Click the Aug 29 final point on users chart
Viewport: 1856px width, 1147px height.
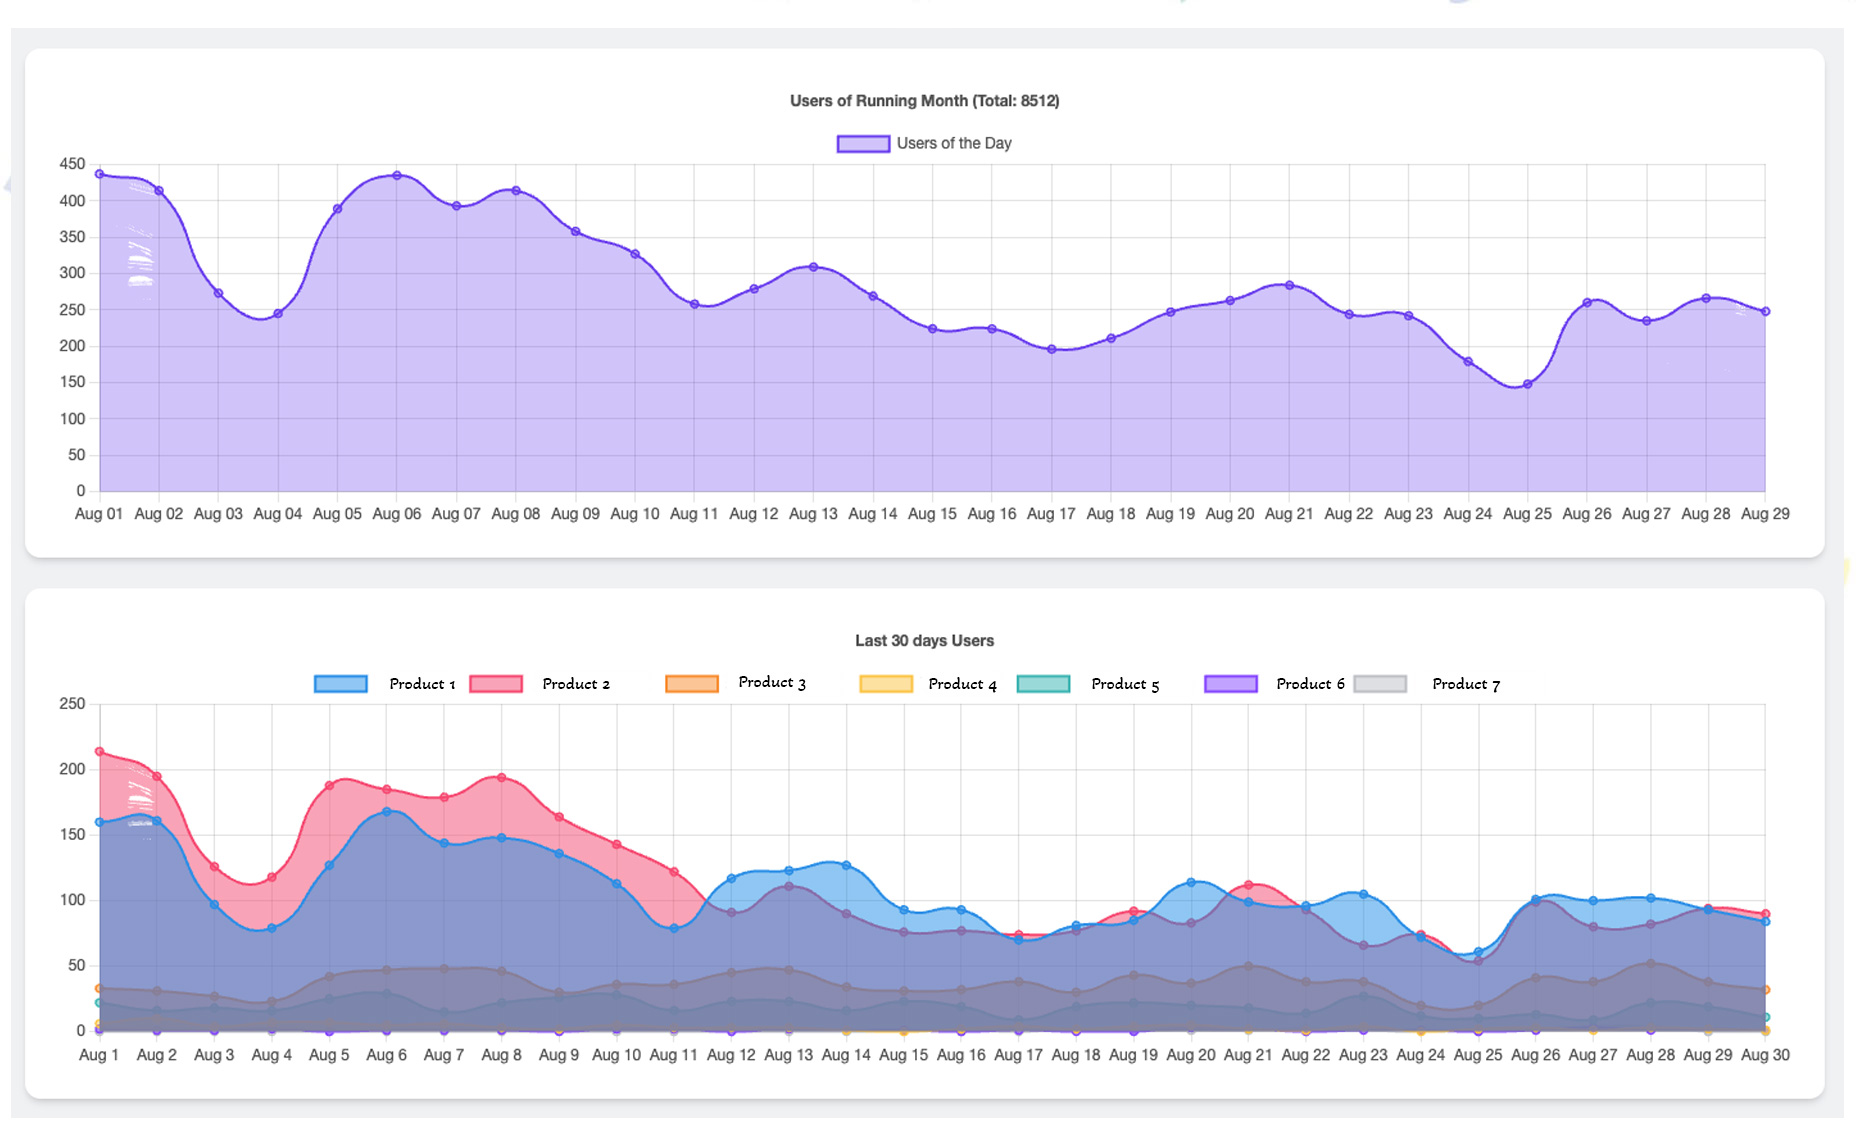(1766, 312)
